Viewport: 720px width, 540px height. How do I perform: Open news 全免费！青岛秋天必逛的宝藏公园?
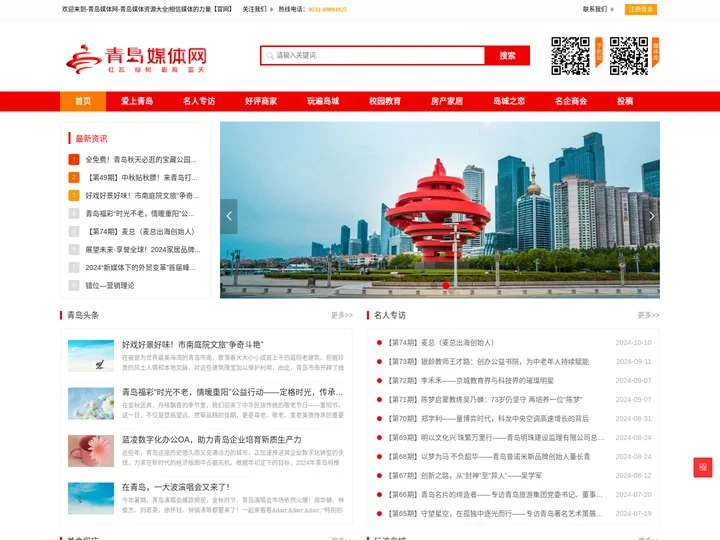click(141, 159)
